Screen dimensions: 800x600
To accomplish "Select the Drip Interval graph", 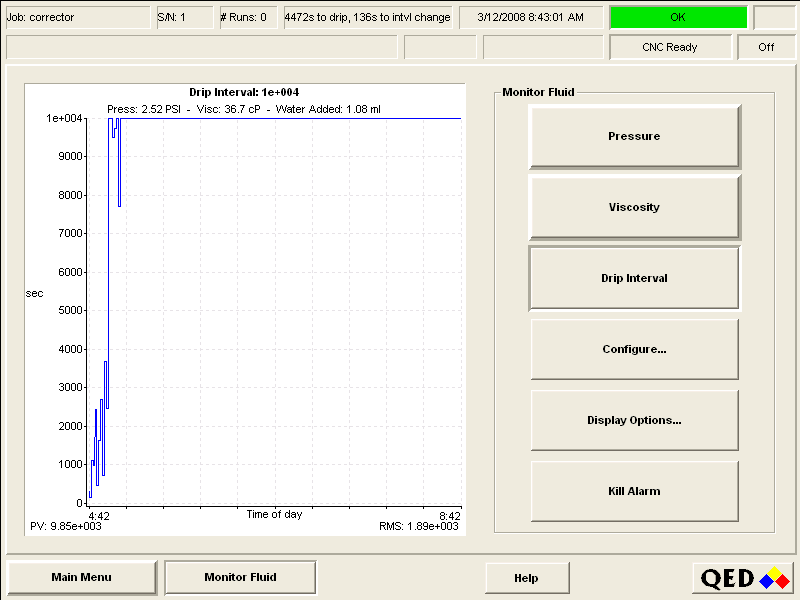I will 634,278.
